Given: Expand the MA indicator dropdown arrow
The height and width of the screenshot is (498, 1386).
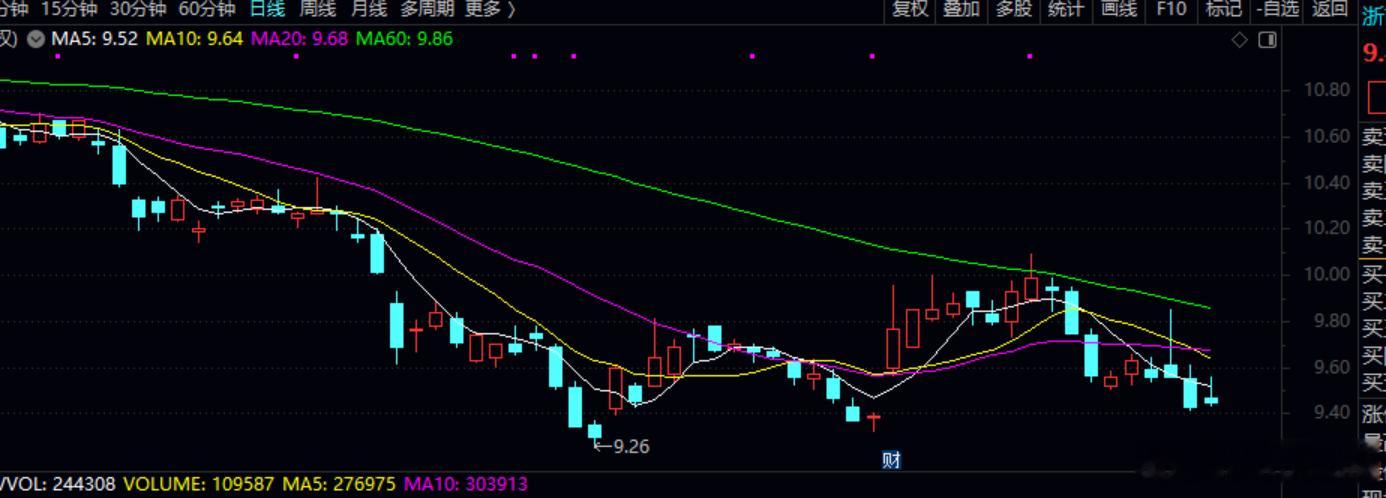Looking at the screenshot, I should (36, 39).
